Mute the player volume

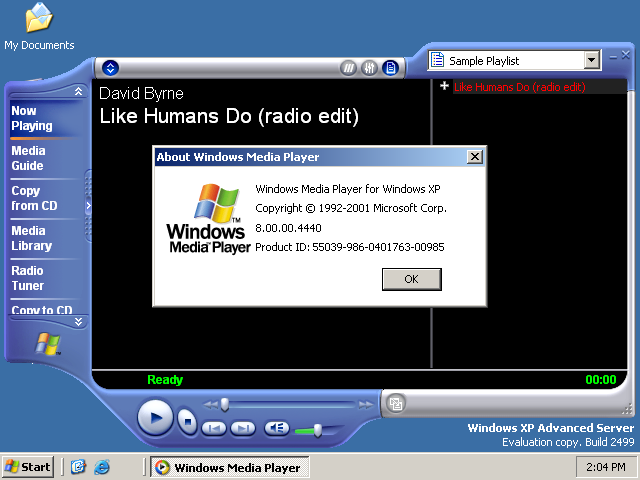[277, 428]
